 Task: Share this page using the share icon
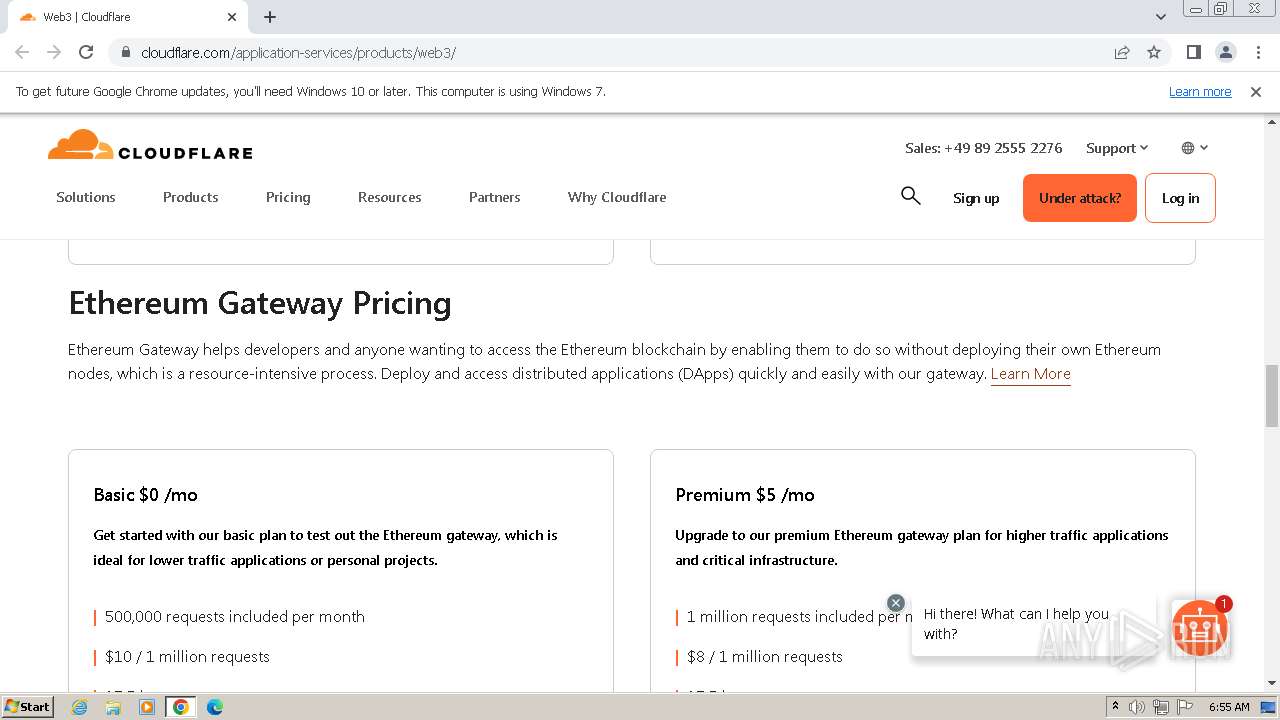[x=1122, y=52]
